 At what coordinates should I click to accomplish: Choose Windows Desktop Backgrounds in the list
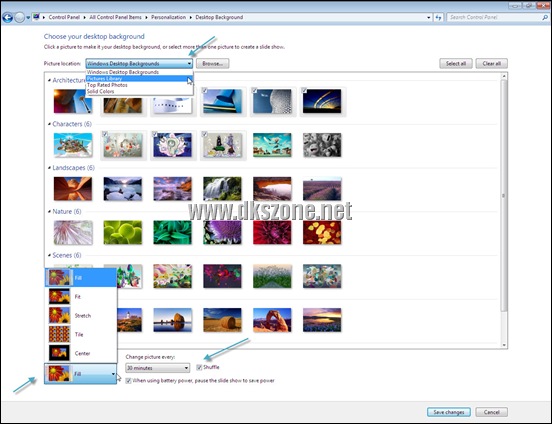(139, 72)
